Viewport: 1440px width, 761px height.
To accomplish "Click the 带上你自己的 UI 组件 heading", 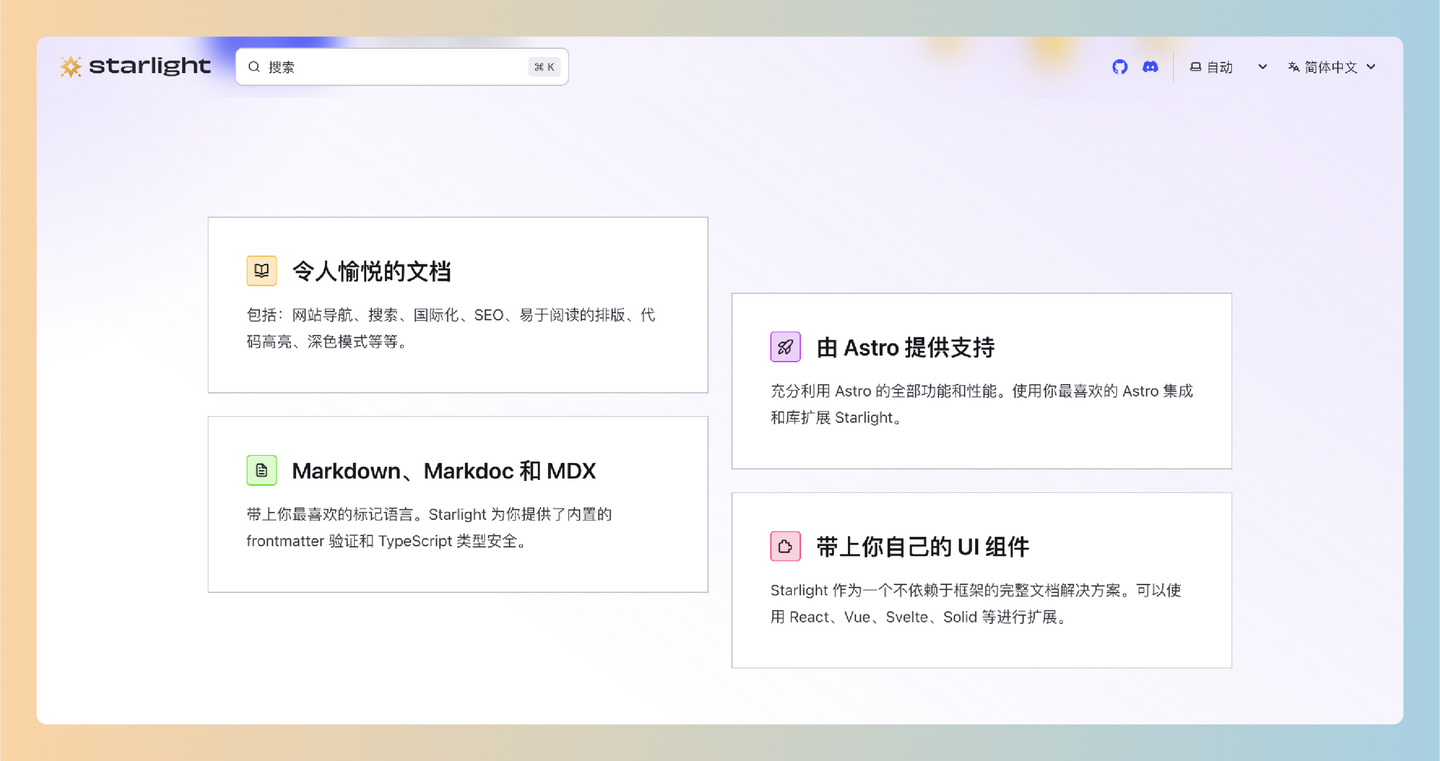I will pos(922,546).
